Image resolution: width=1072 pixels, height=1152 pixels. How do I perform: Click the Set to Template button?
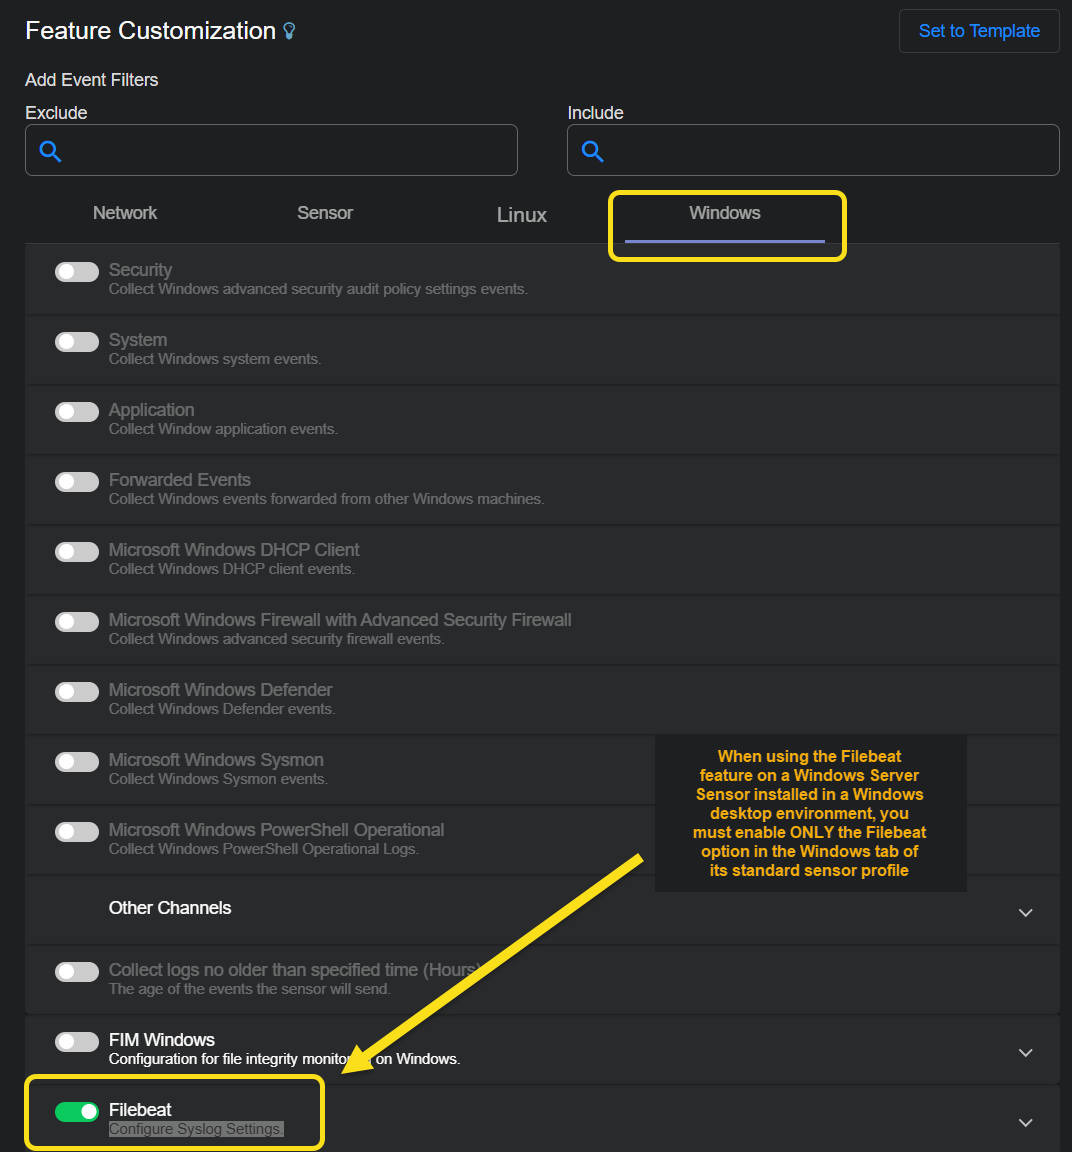978,31
